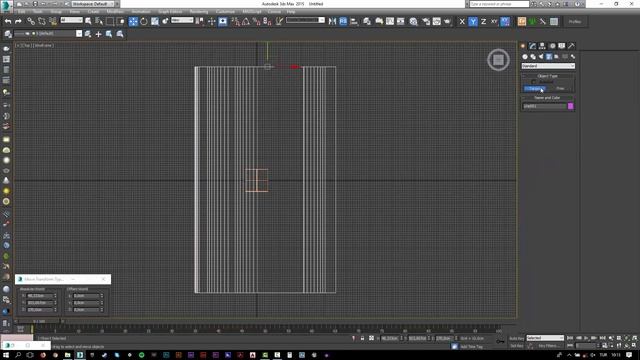This screenshot has height=360, width=640.
Task: Open the selection filter dropdown
Action: point(71,20)
